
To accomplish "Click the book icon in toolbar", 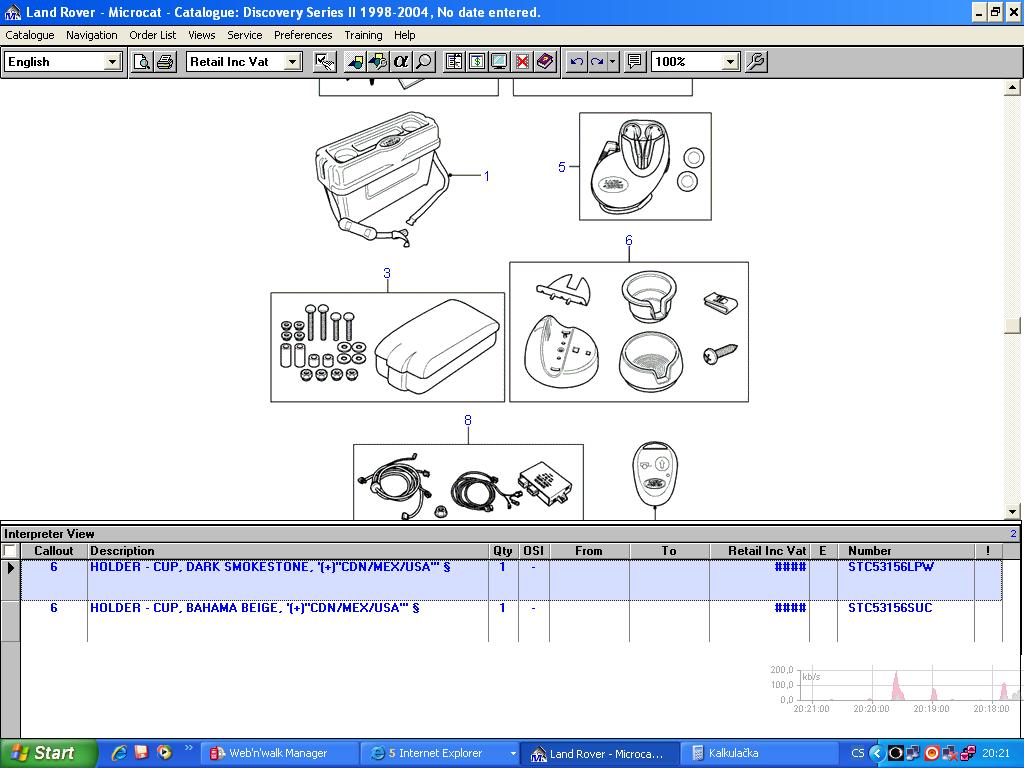I will click(x=545, y=62).
